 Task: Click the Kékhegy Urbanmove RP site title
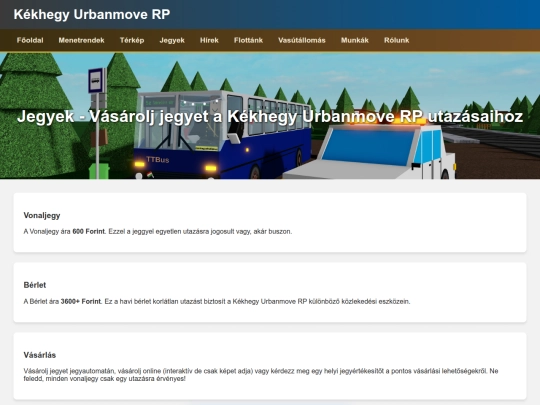tap(92, 14)
